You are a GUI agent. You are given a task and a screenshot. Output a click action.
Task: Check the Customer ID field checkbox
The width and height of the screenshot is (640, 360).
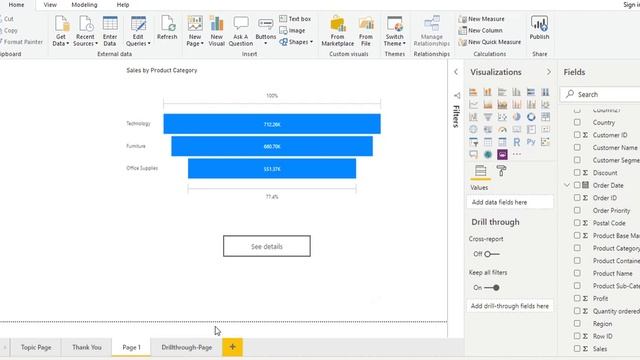(x=577, y=135)
